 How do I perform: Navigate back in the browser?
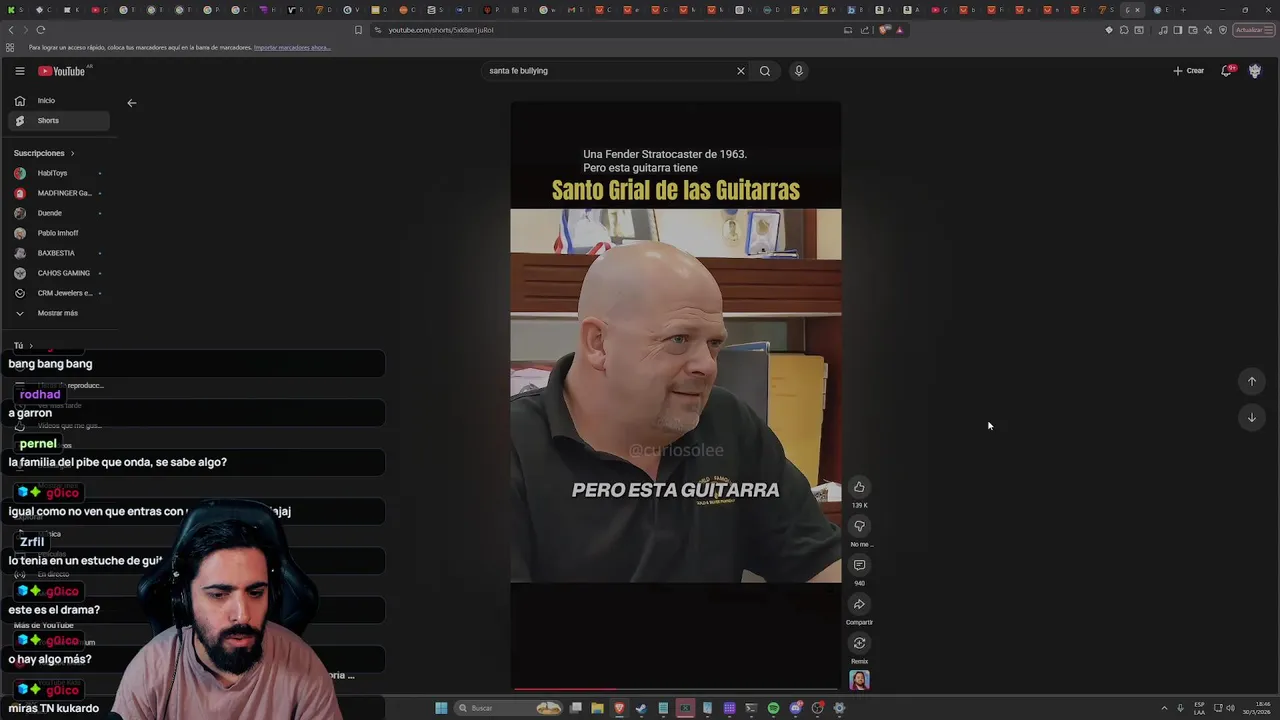click(x=11, y=30)
